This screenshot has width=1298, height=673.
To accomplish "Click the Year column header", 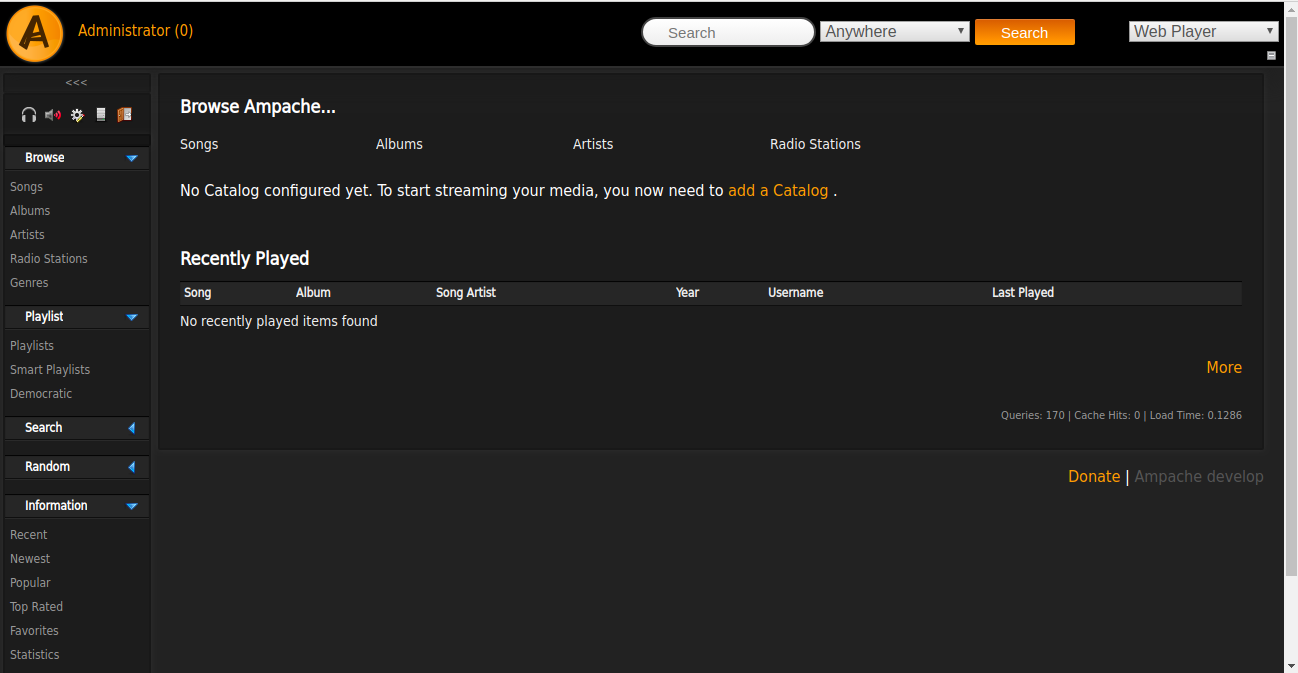I will pyautogui.click(x=687, y=293).
